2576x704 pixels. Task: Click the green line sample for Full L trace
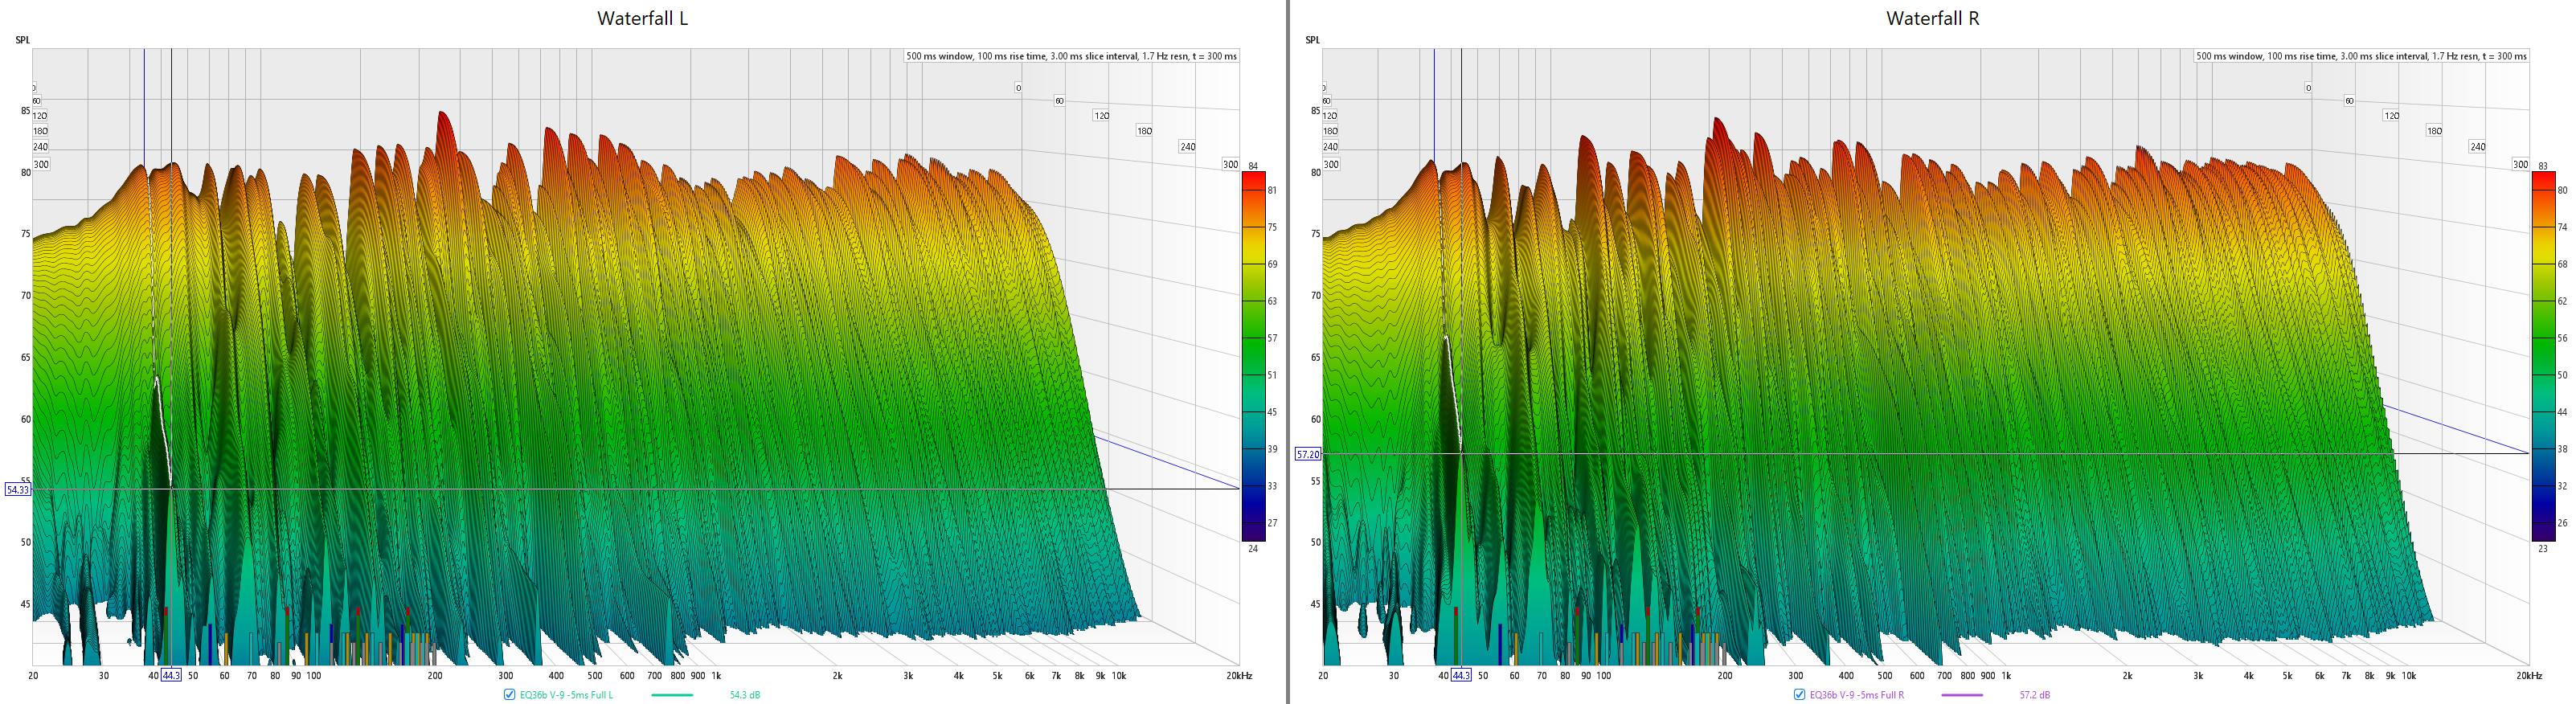(671, 695)
